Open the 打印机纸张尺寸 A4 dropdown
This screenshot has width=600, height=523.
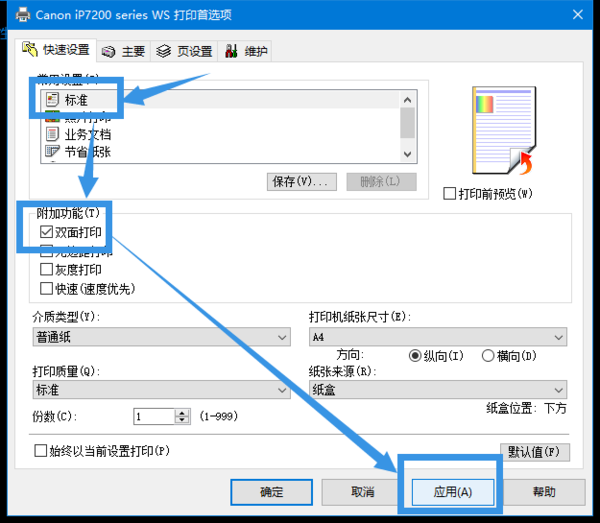[x=438, y=337]
